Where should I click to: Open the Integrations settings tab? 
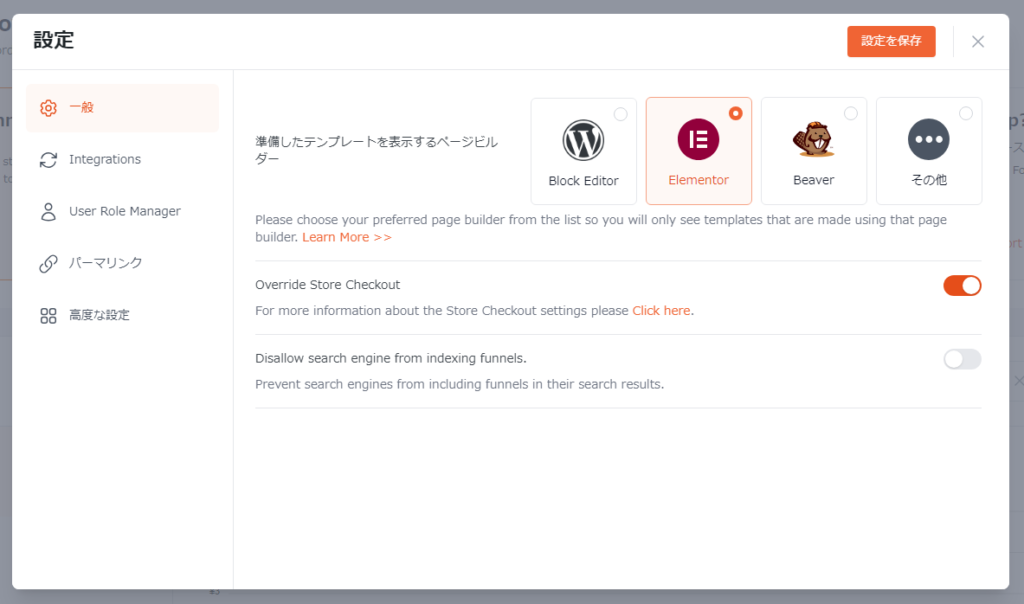coord(122,159)
